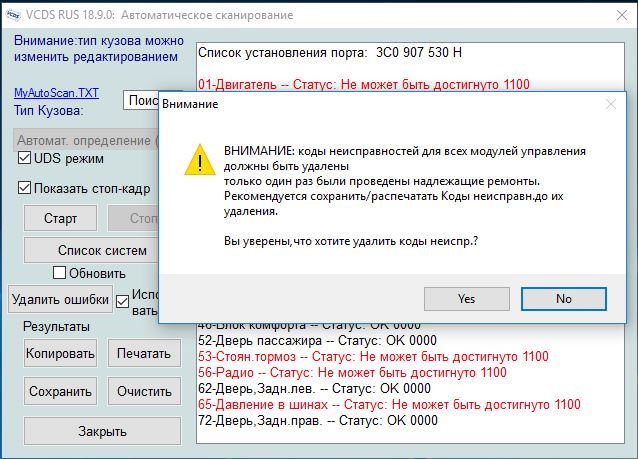Enable the Обновить checkbox
638x459 pixels.
click(x=59, y=273)
